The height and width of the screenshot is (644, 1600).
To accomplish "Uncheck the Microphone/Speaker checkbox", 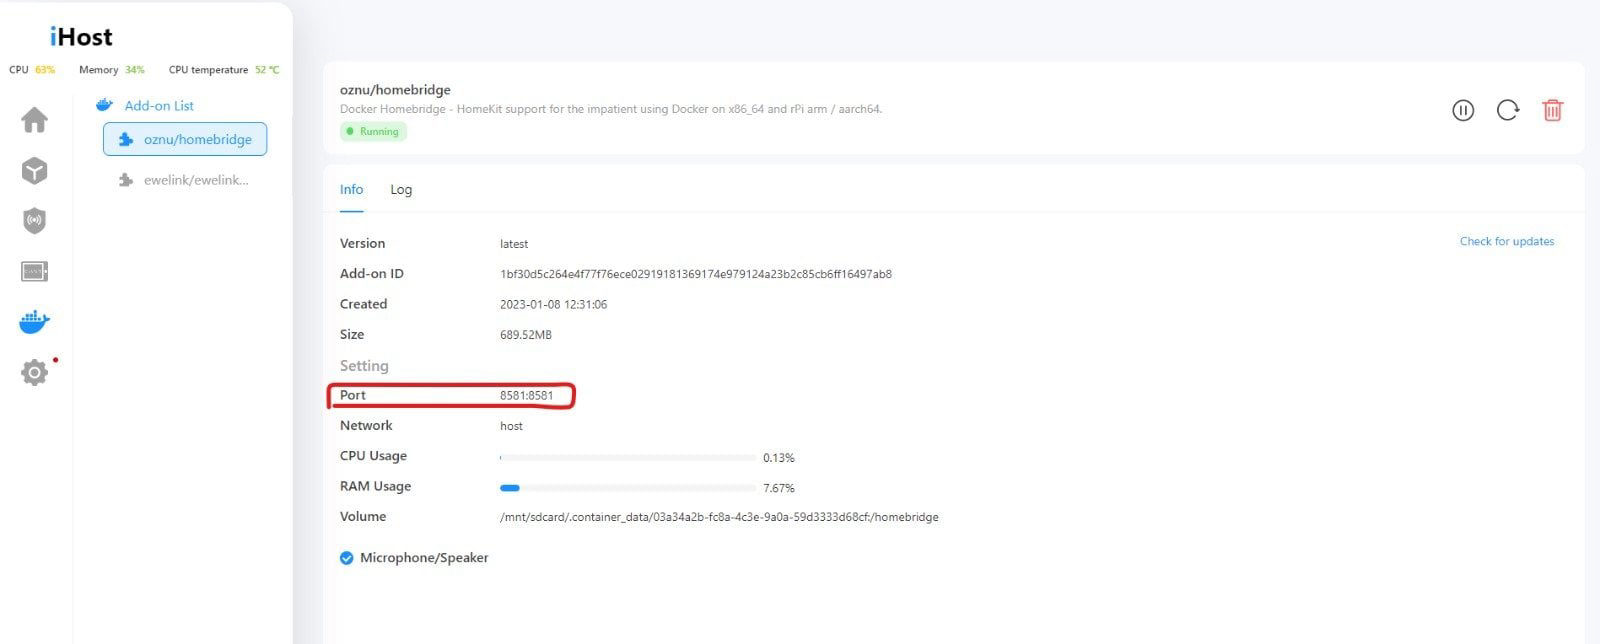I will [x=346, y=558].
